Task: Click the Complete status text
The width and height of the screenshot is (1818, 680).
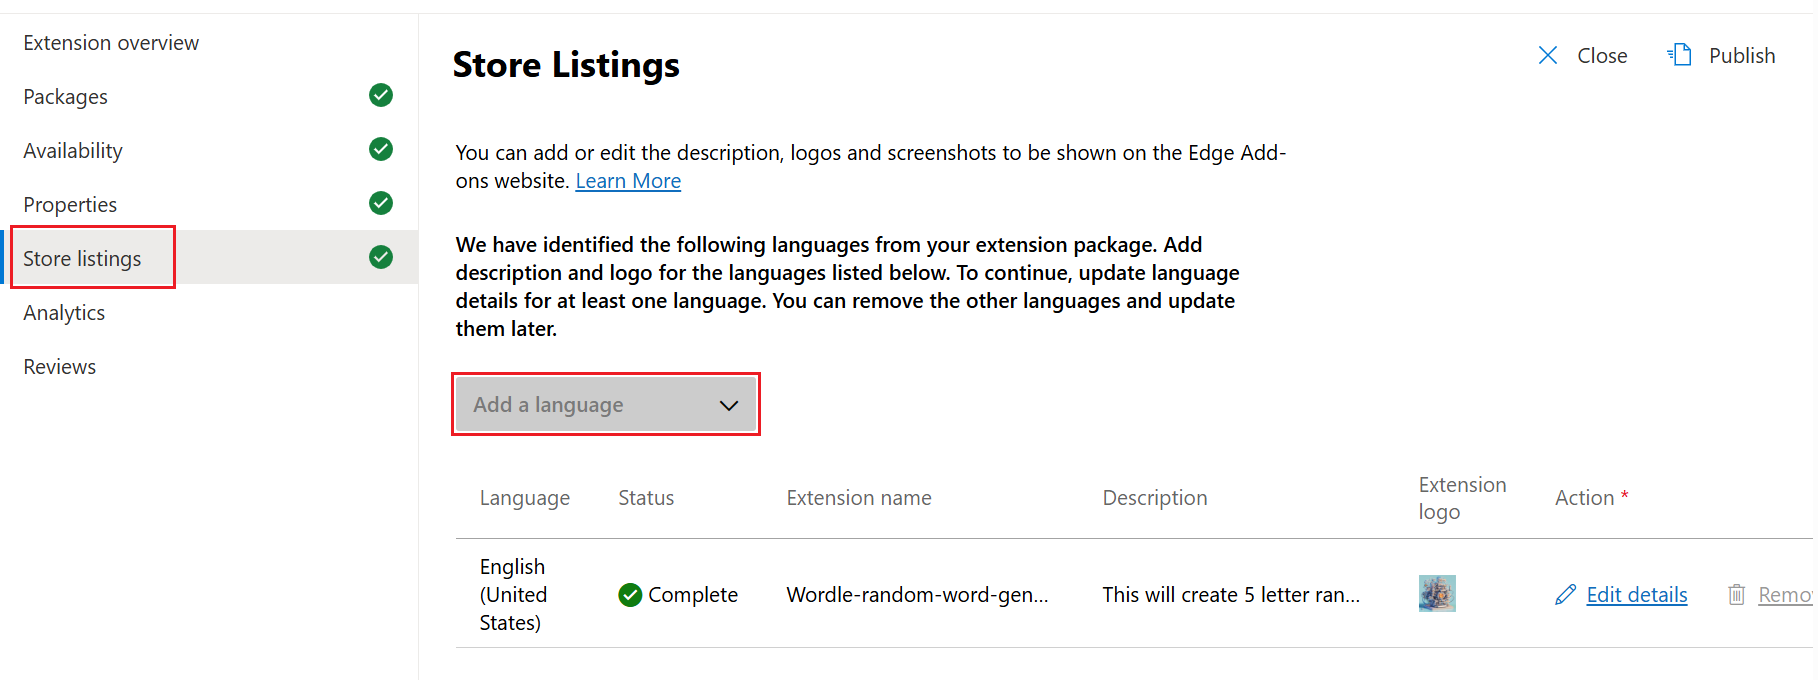Action: [693, 595]
